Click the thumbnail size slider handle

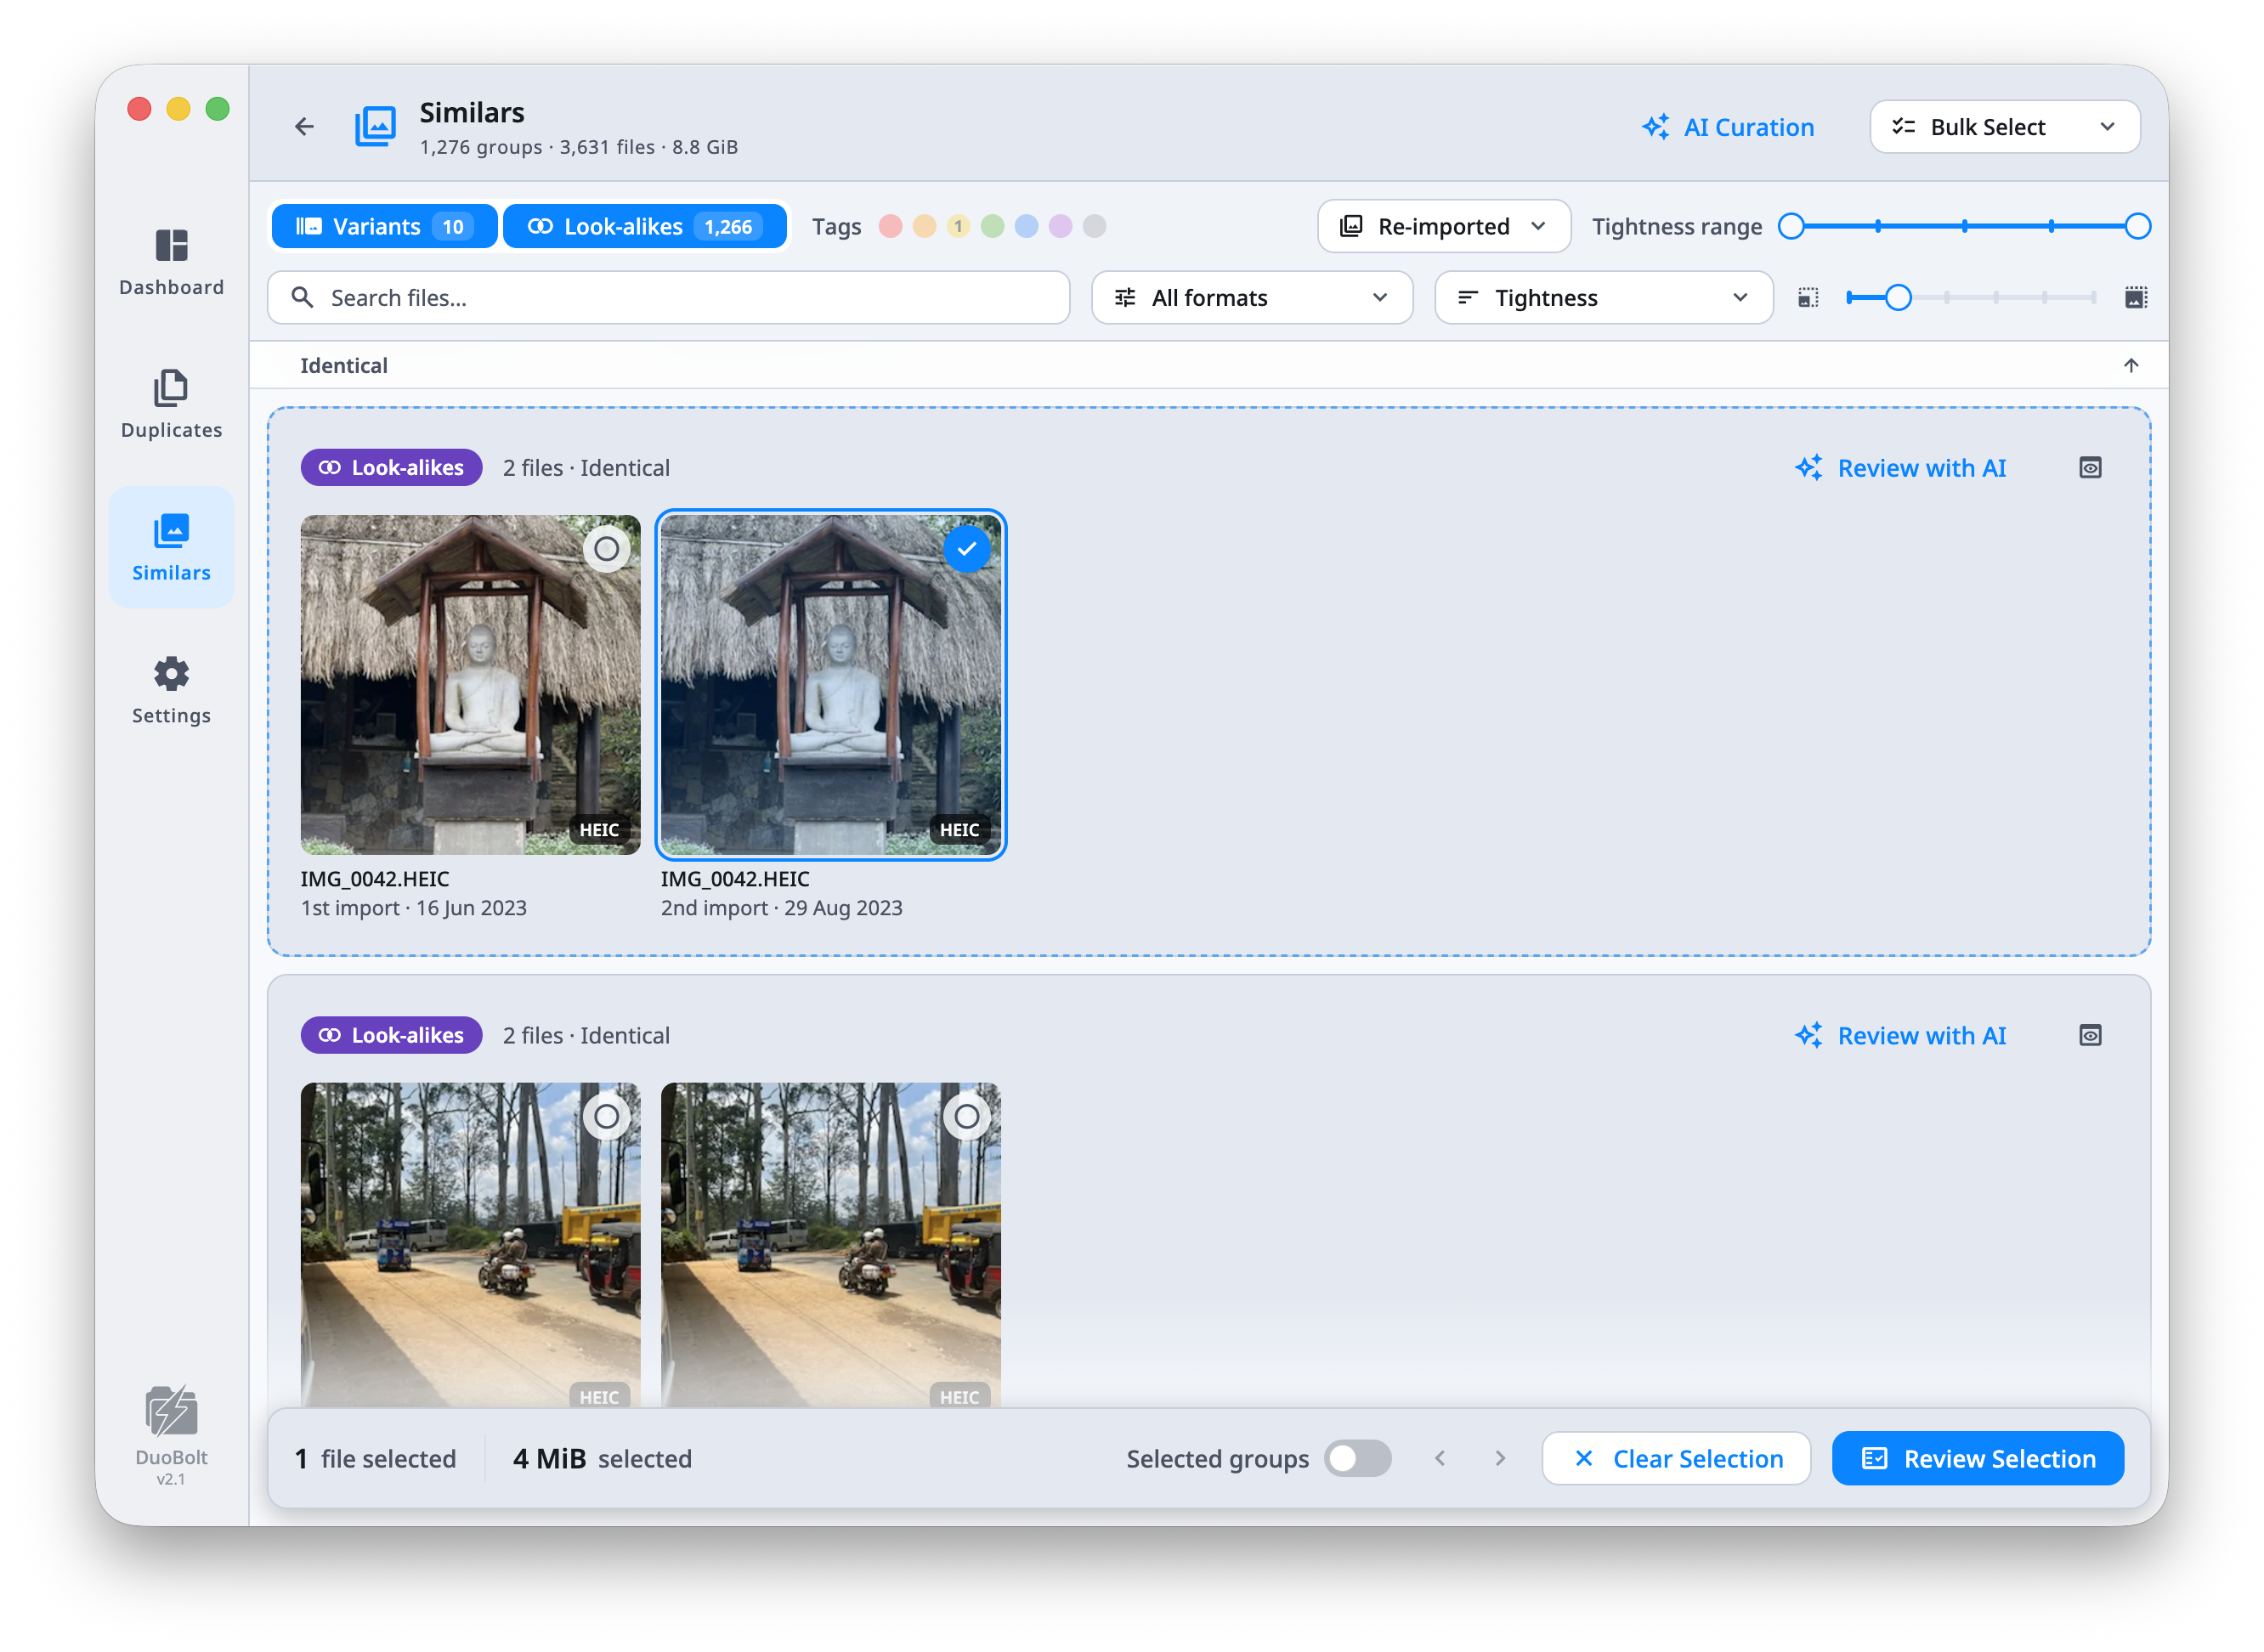[1898, 297]
